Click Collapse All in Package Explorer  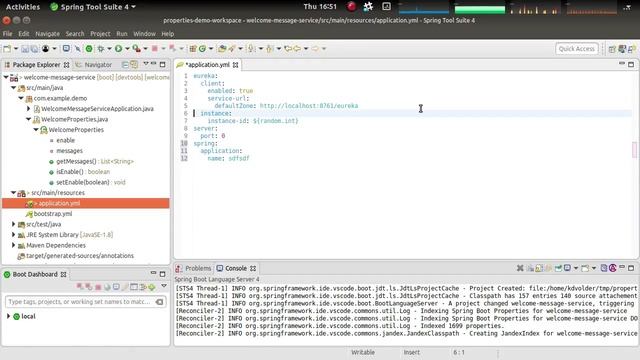click(x=125, y=64)
